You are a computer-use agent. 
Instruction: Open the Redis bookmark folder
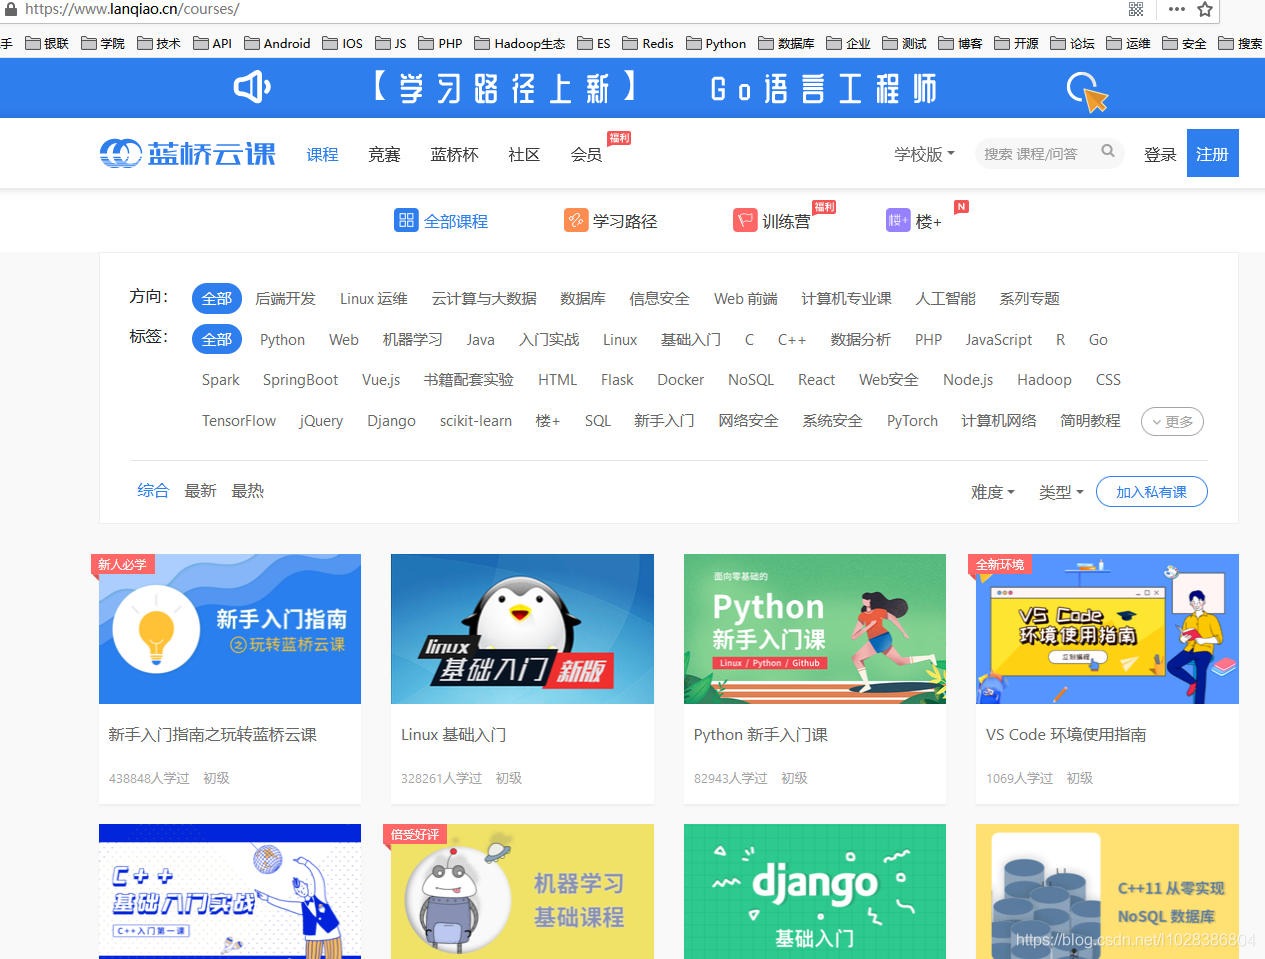[x=648, y=43]
